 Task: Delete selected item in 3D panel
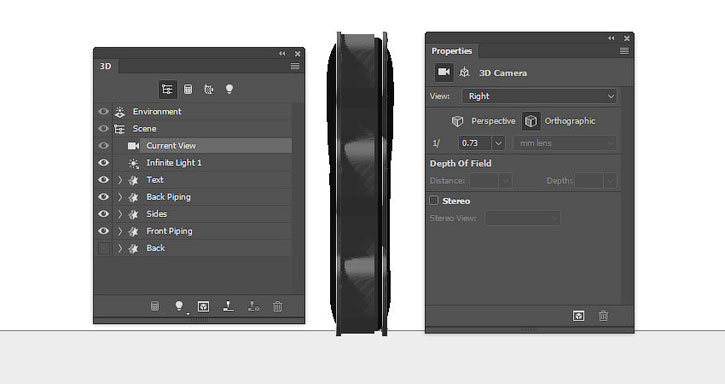tap(277, 306)
